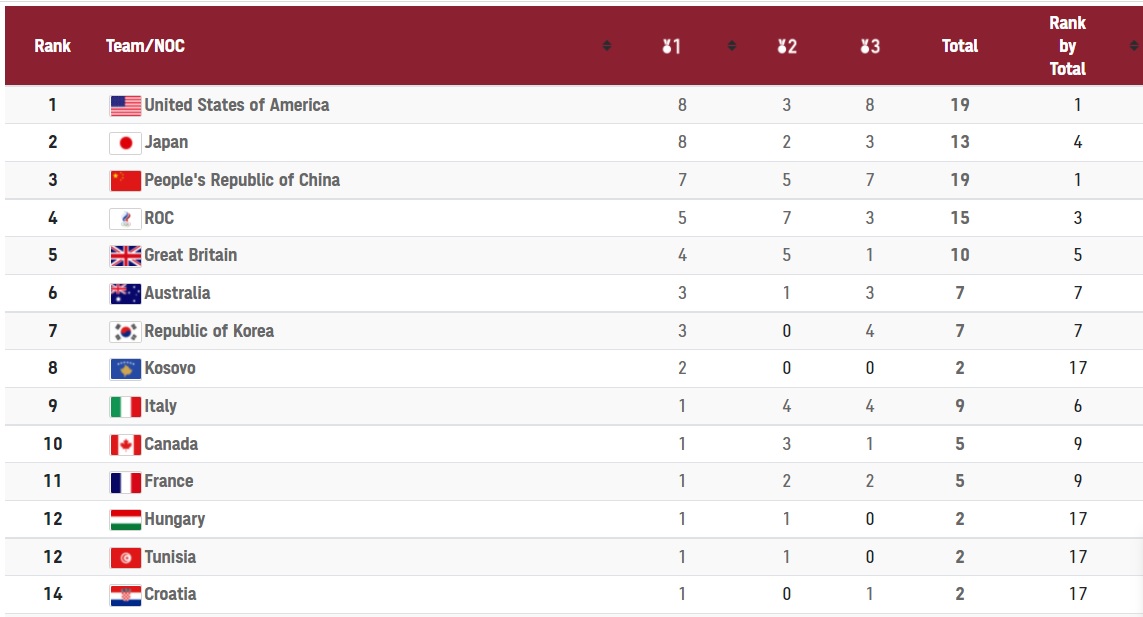Open the Croatia team link

coord(170,594)
